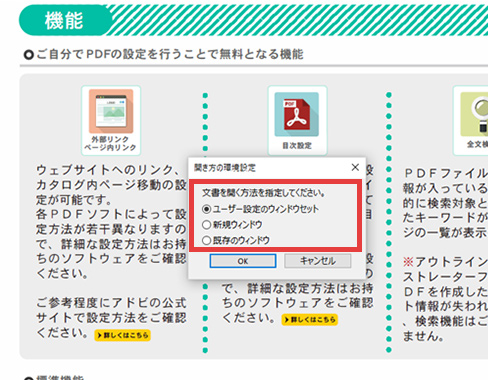Click text ご参考程度にアドビの公式

coord(111,303)
